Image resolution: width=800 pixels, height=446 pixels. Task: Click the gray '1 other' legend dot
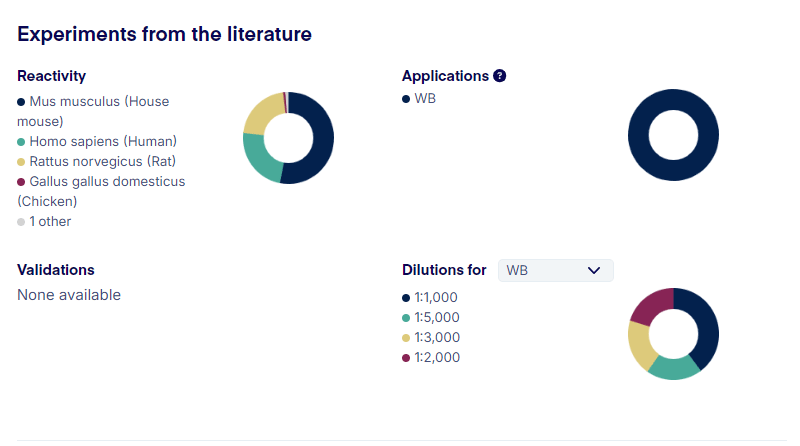[21, 222]
